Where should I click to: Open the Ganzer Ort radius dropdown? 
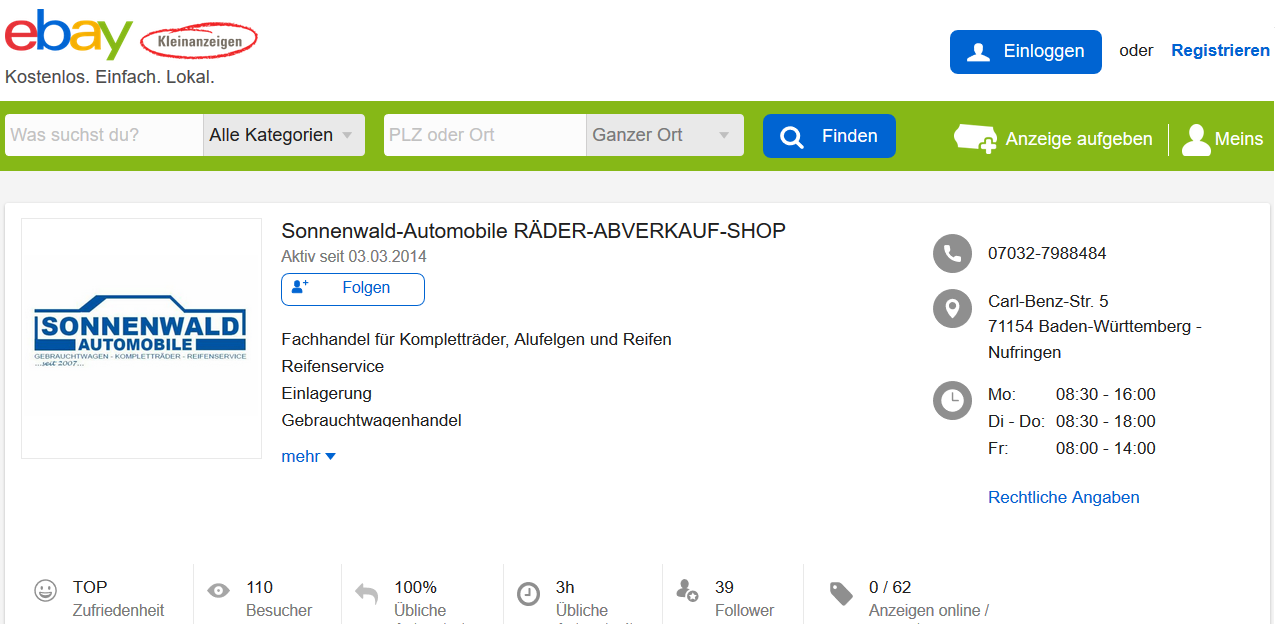click(x=664, y=135)
